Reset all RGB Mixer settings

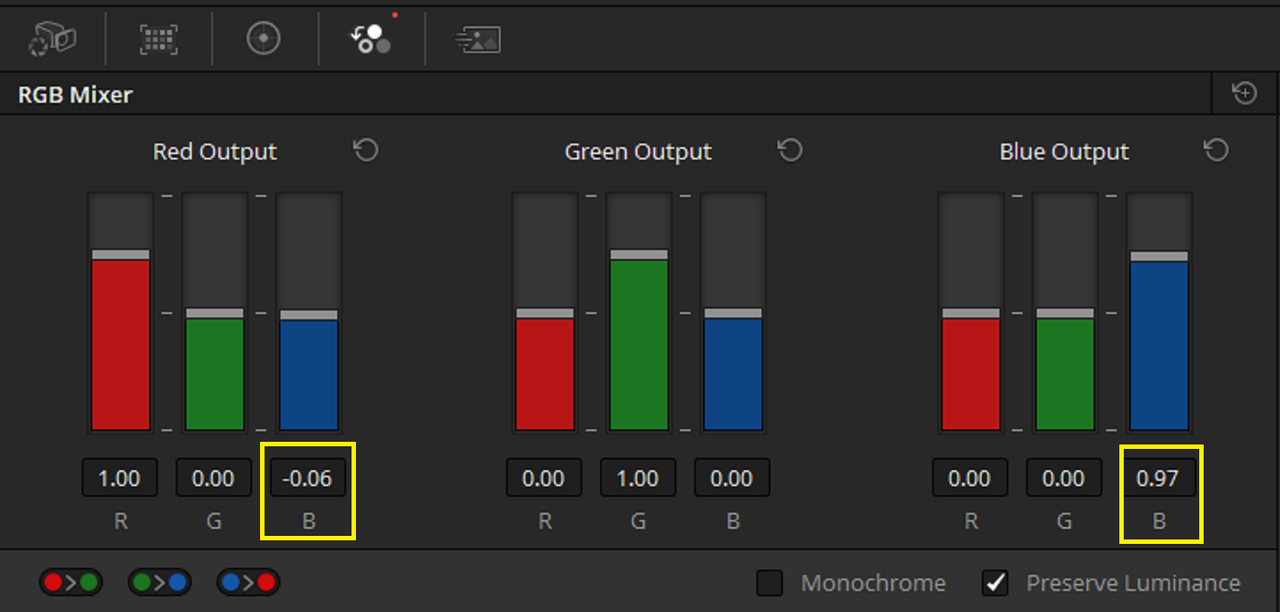[x=1245, y=94]
